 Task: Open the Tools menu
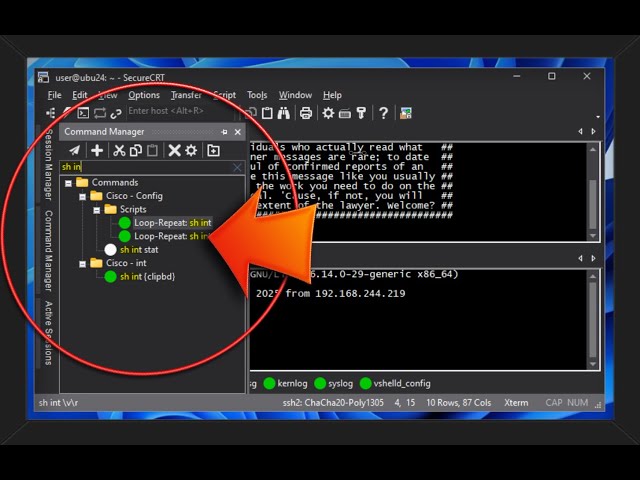tap(257, 95)
